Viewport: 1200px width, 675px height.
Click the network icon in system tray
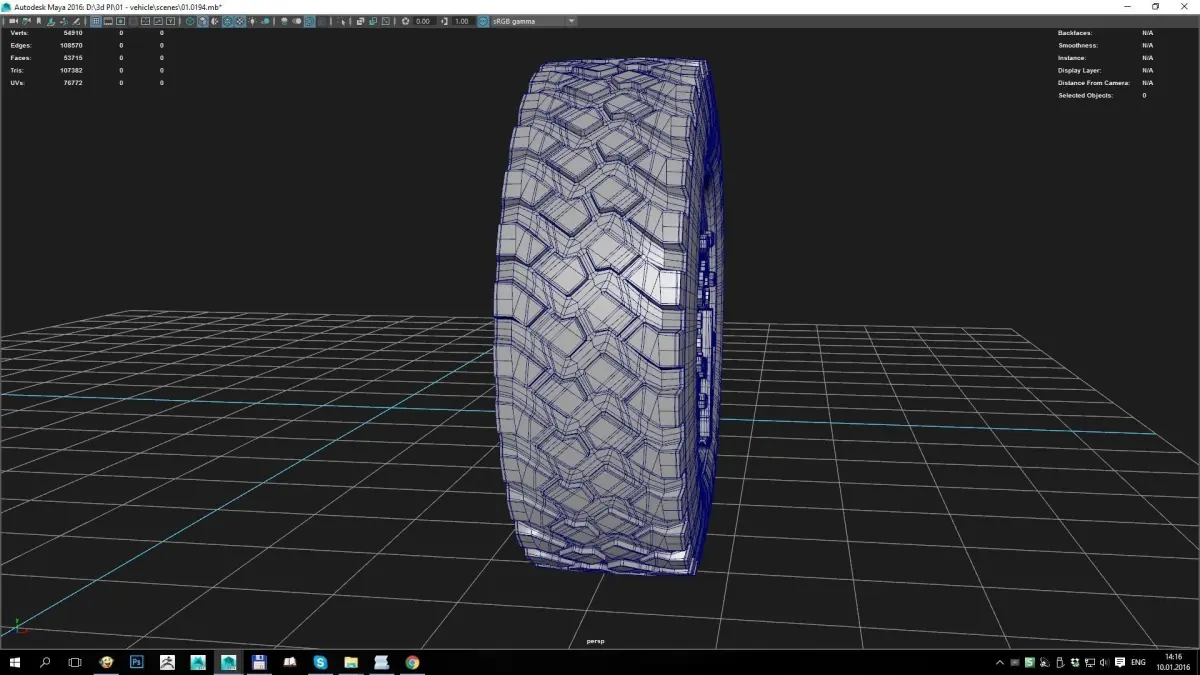point(1090,662)
